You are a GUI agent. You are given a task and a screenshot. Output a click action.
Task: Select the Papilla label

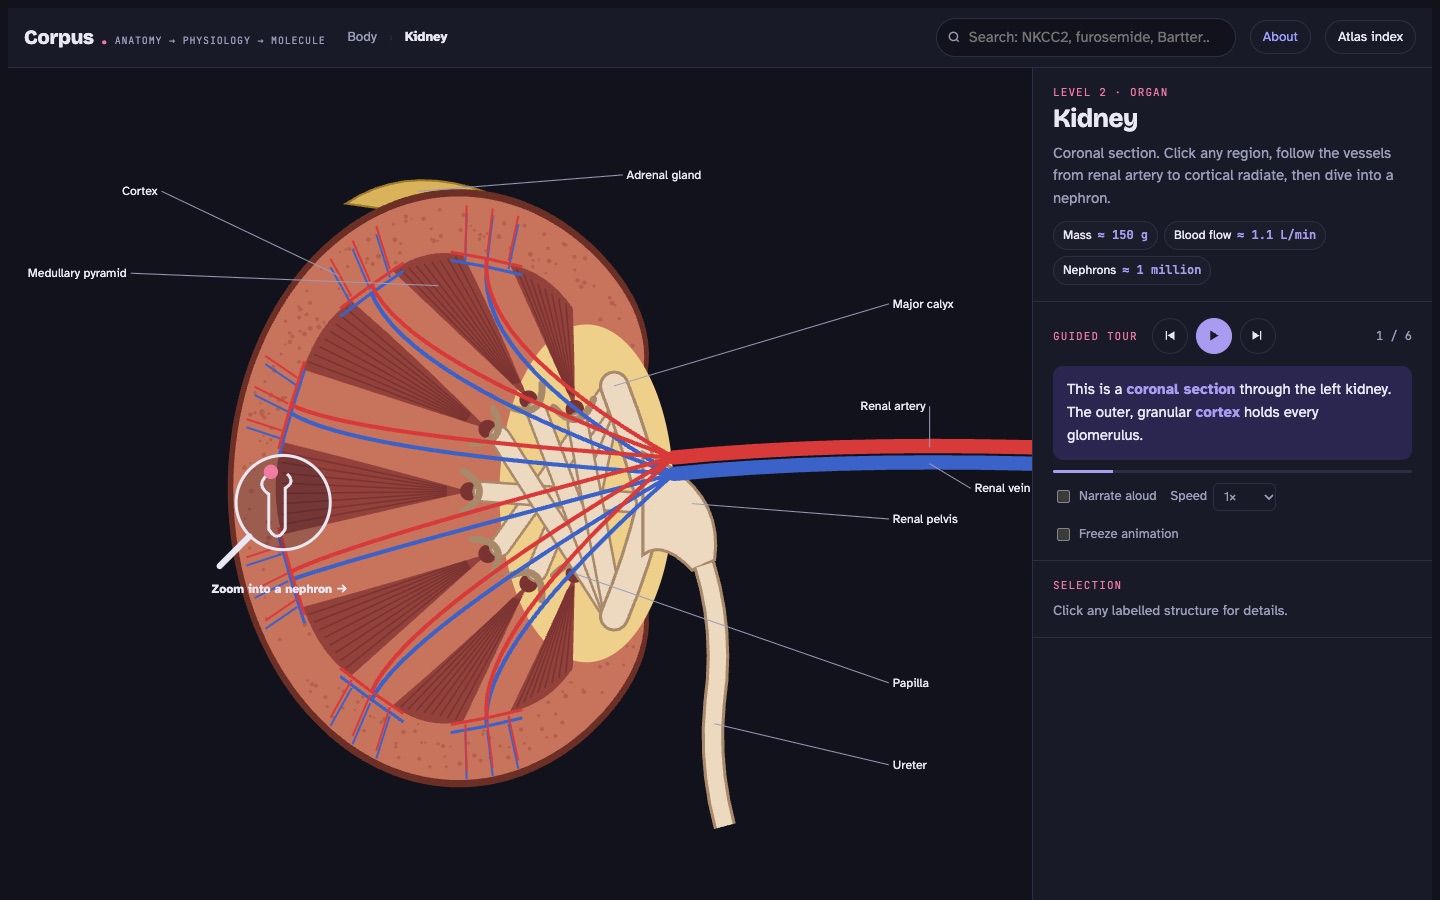pyautogui.click(x=910, y=683)
